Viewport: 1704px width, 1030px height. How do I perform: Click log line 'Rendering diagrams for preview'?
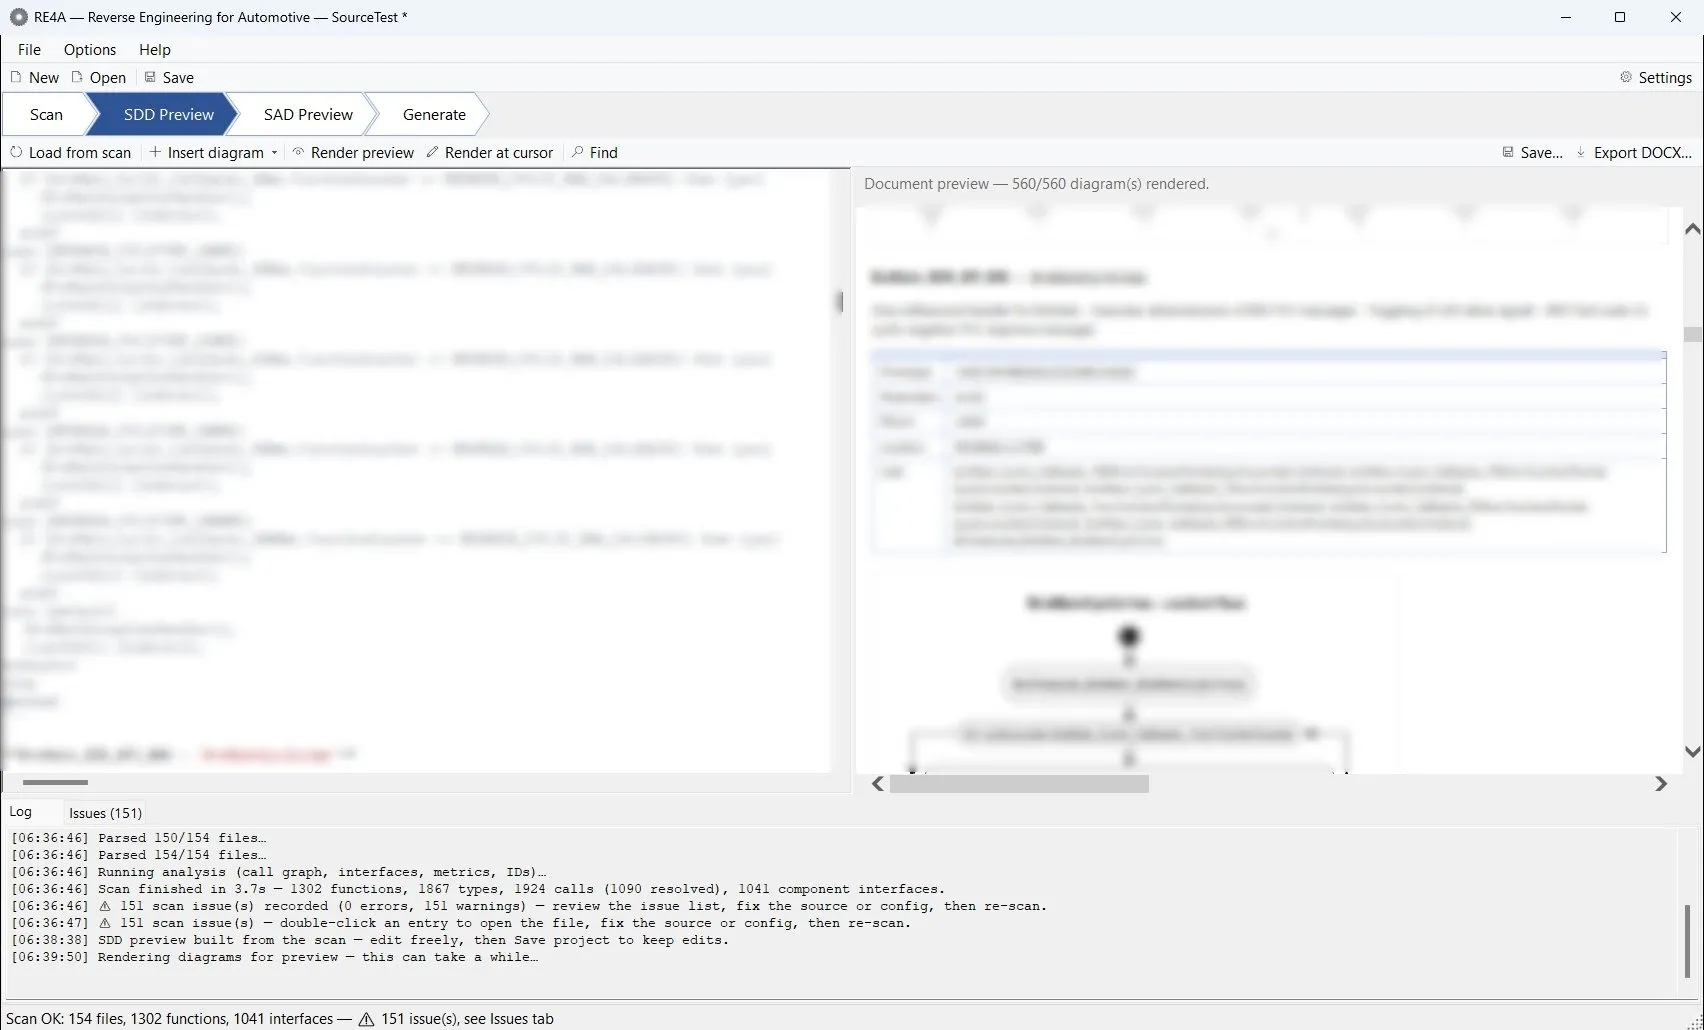click(x=275, y=957)
